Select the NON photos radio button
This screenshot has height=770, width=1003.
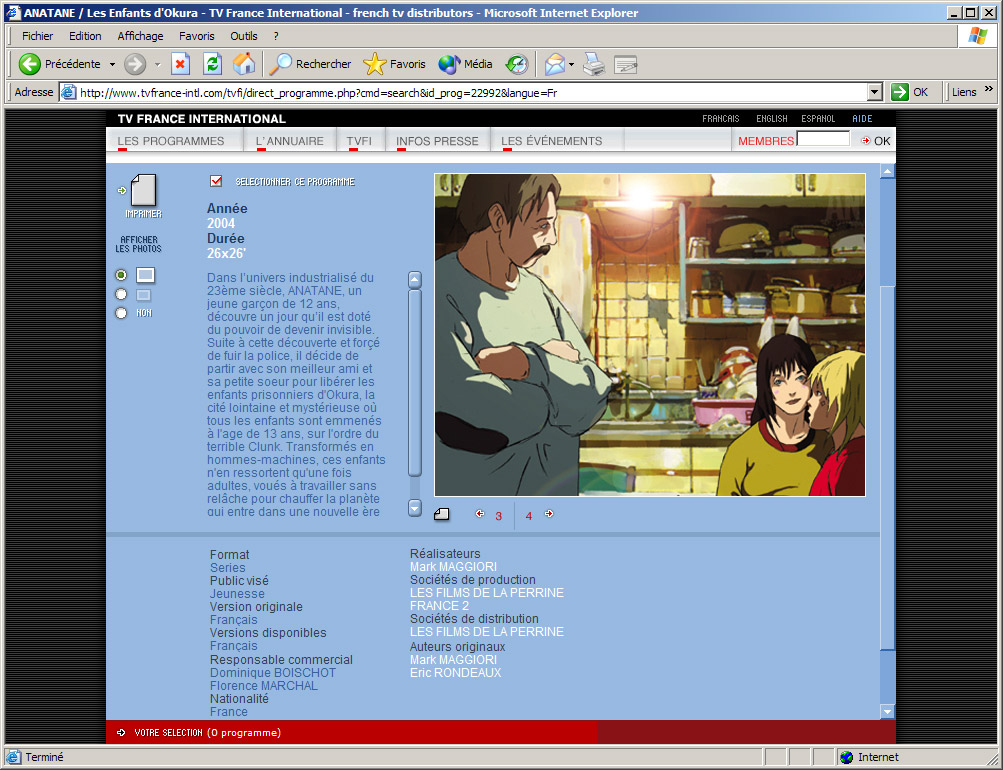[x=121, y=313]
